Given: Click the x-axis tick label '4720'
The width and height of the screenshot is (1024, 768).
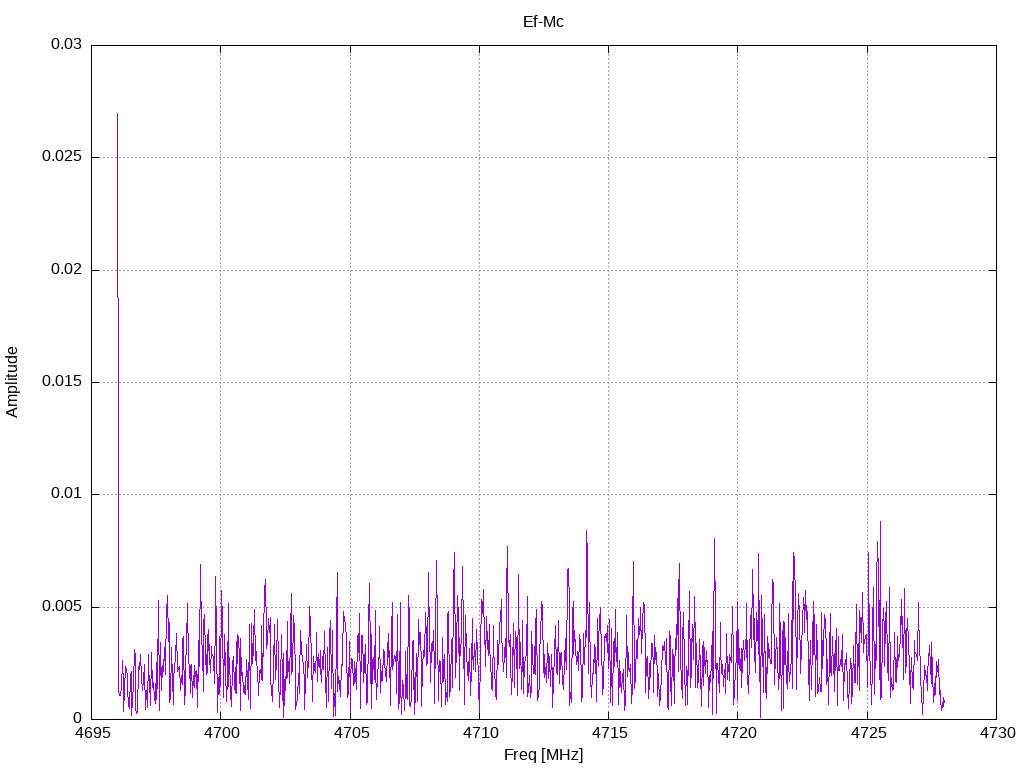Looking at the screenshot, I should coord(739,733).
